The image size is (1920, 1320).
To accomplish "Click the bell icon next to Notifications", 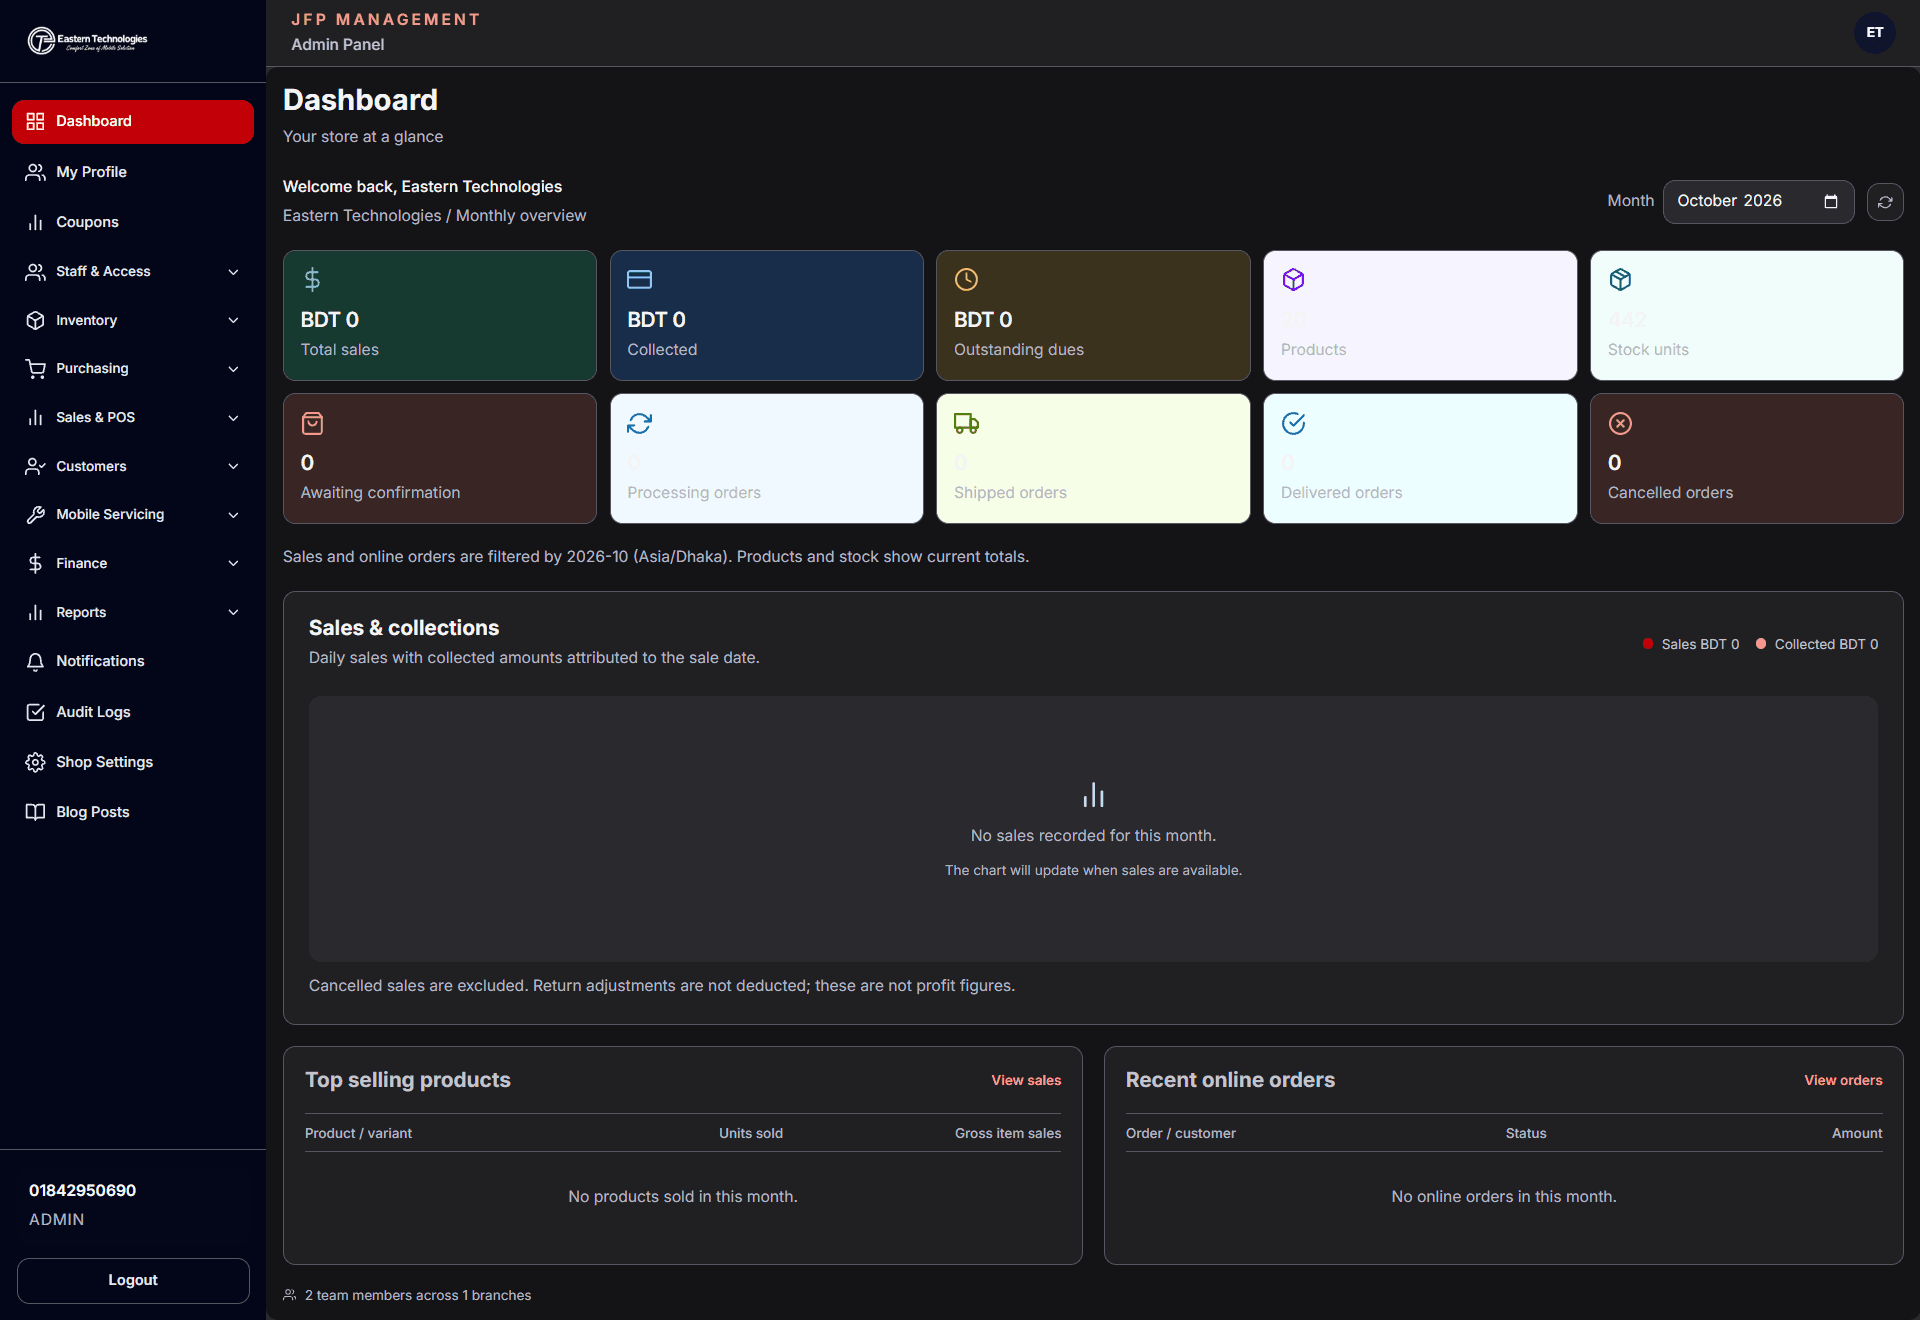I will click(35, 661).
